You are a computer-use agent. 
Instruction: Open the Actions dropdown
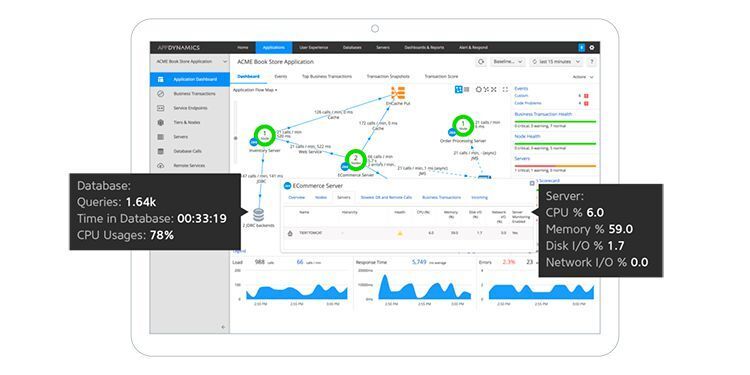click(583, 77)
